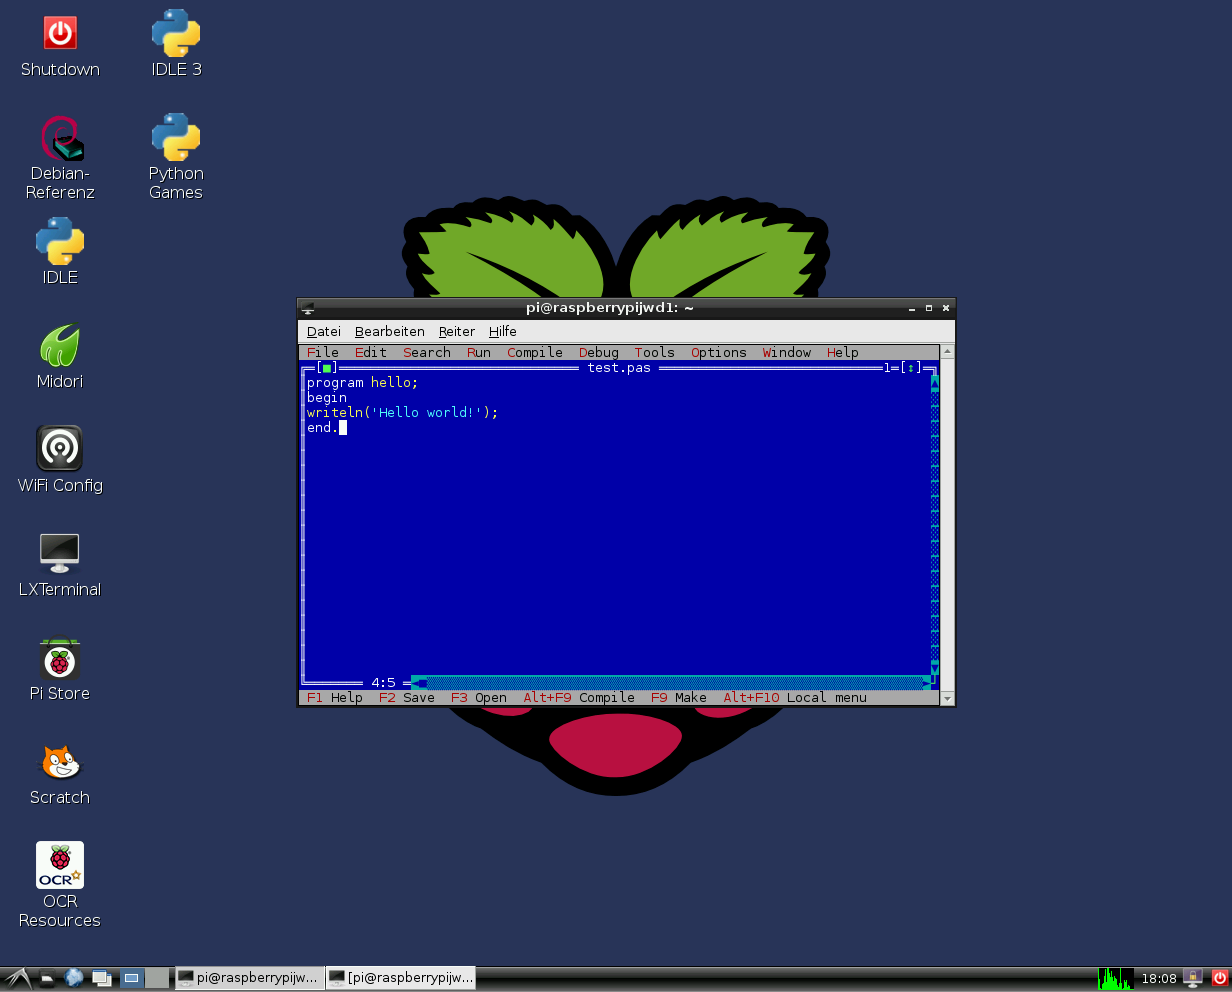Switch to the first virtual desktop pager
Viewport: 1232px width, 992px height.
coord(132,978)
